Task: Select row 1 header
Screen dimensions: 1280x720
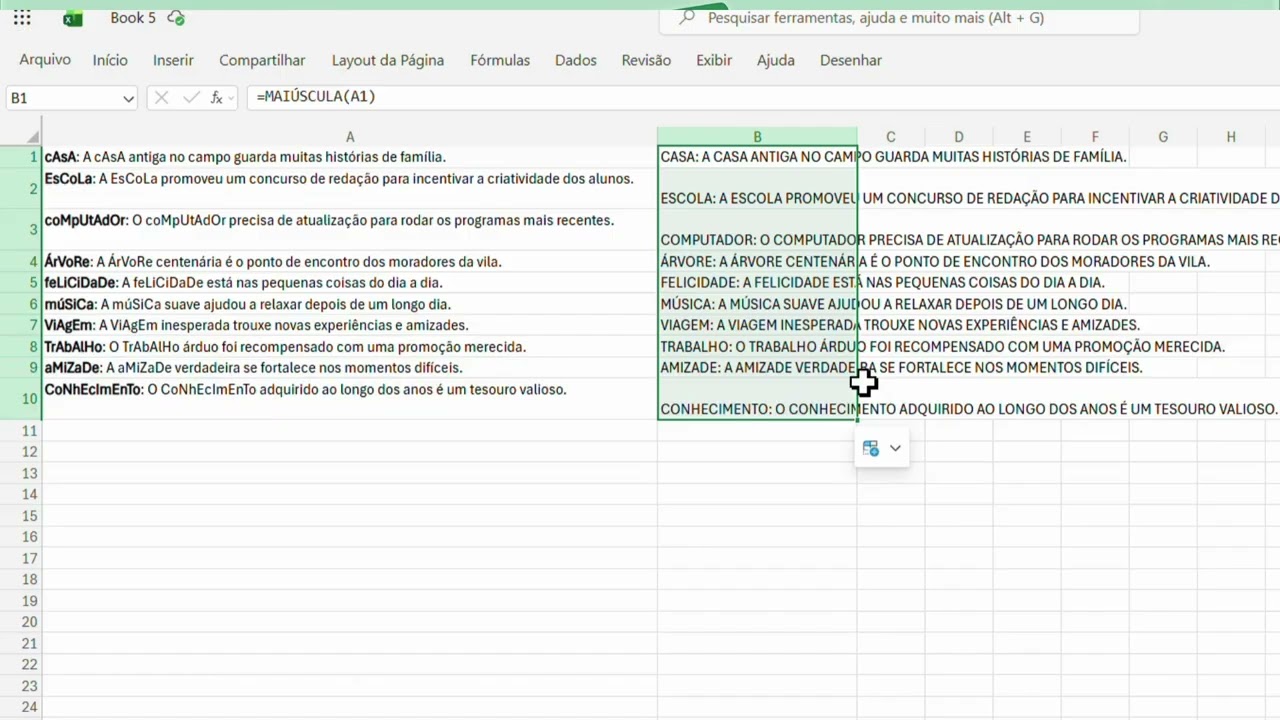Action: [x=21, y=157]
